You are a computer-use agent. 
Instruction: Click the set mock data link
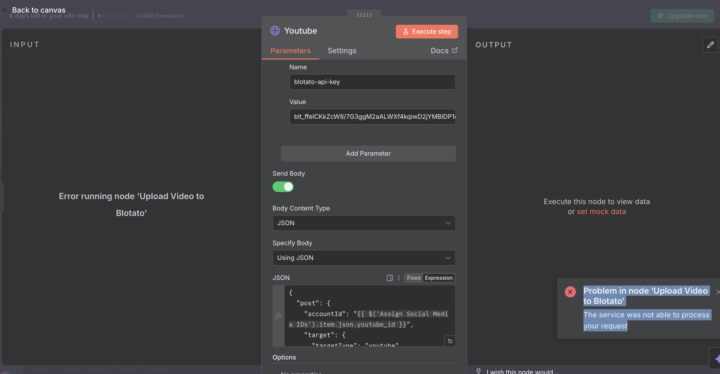click(x=601, y=212)
